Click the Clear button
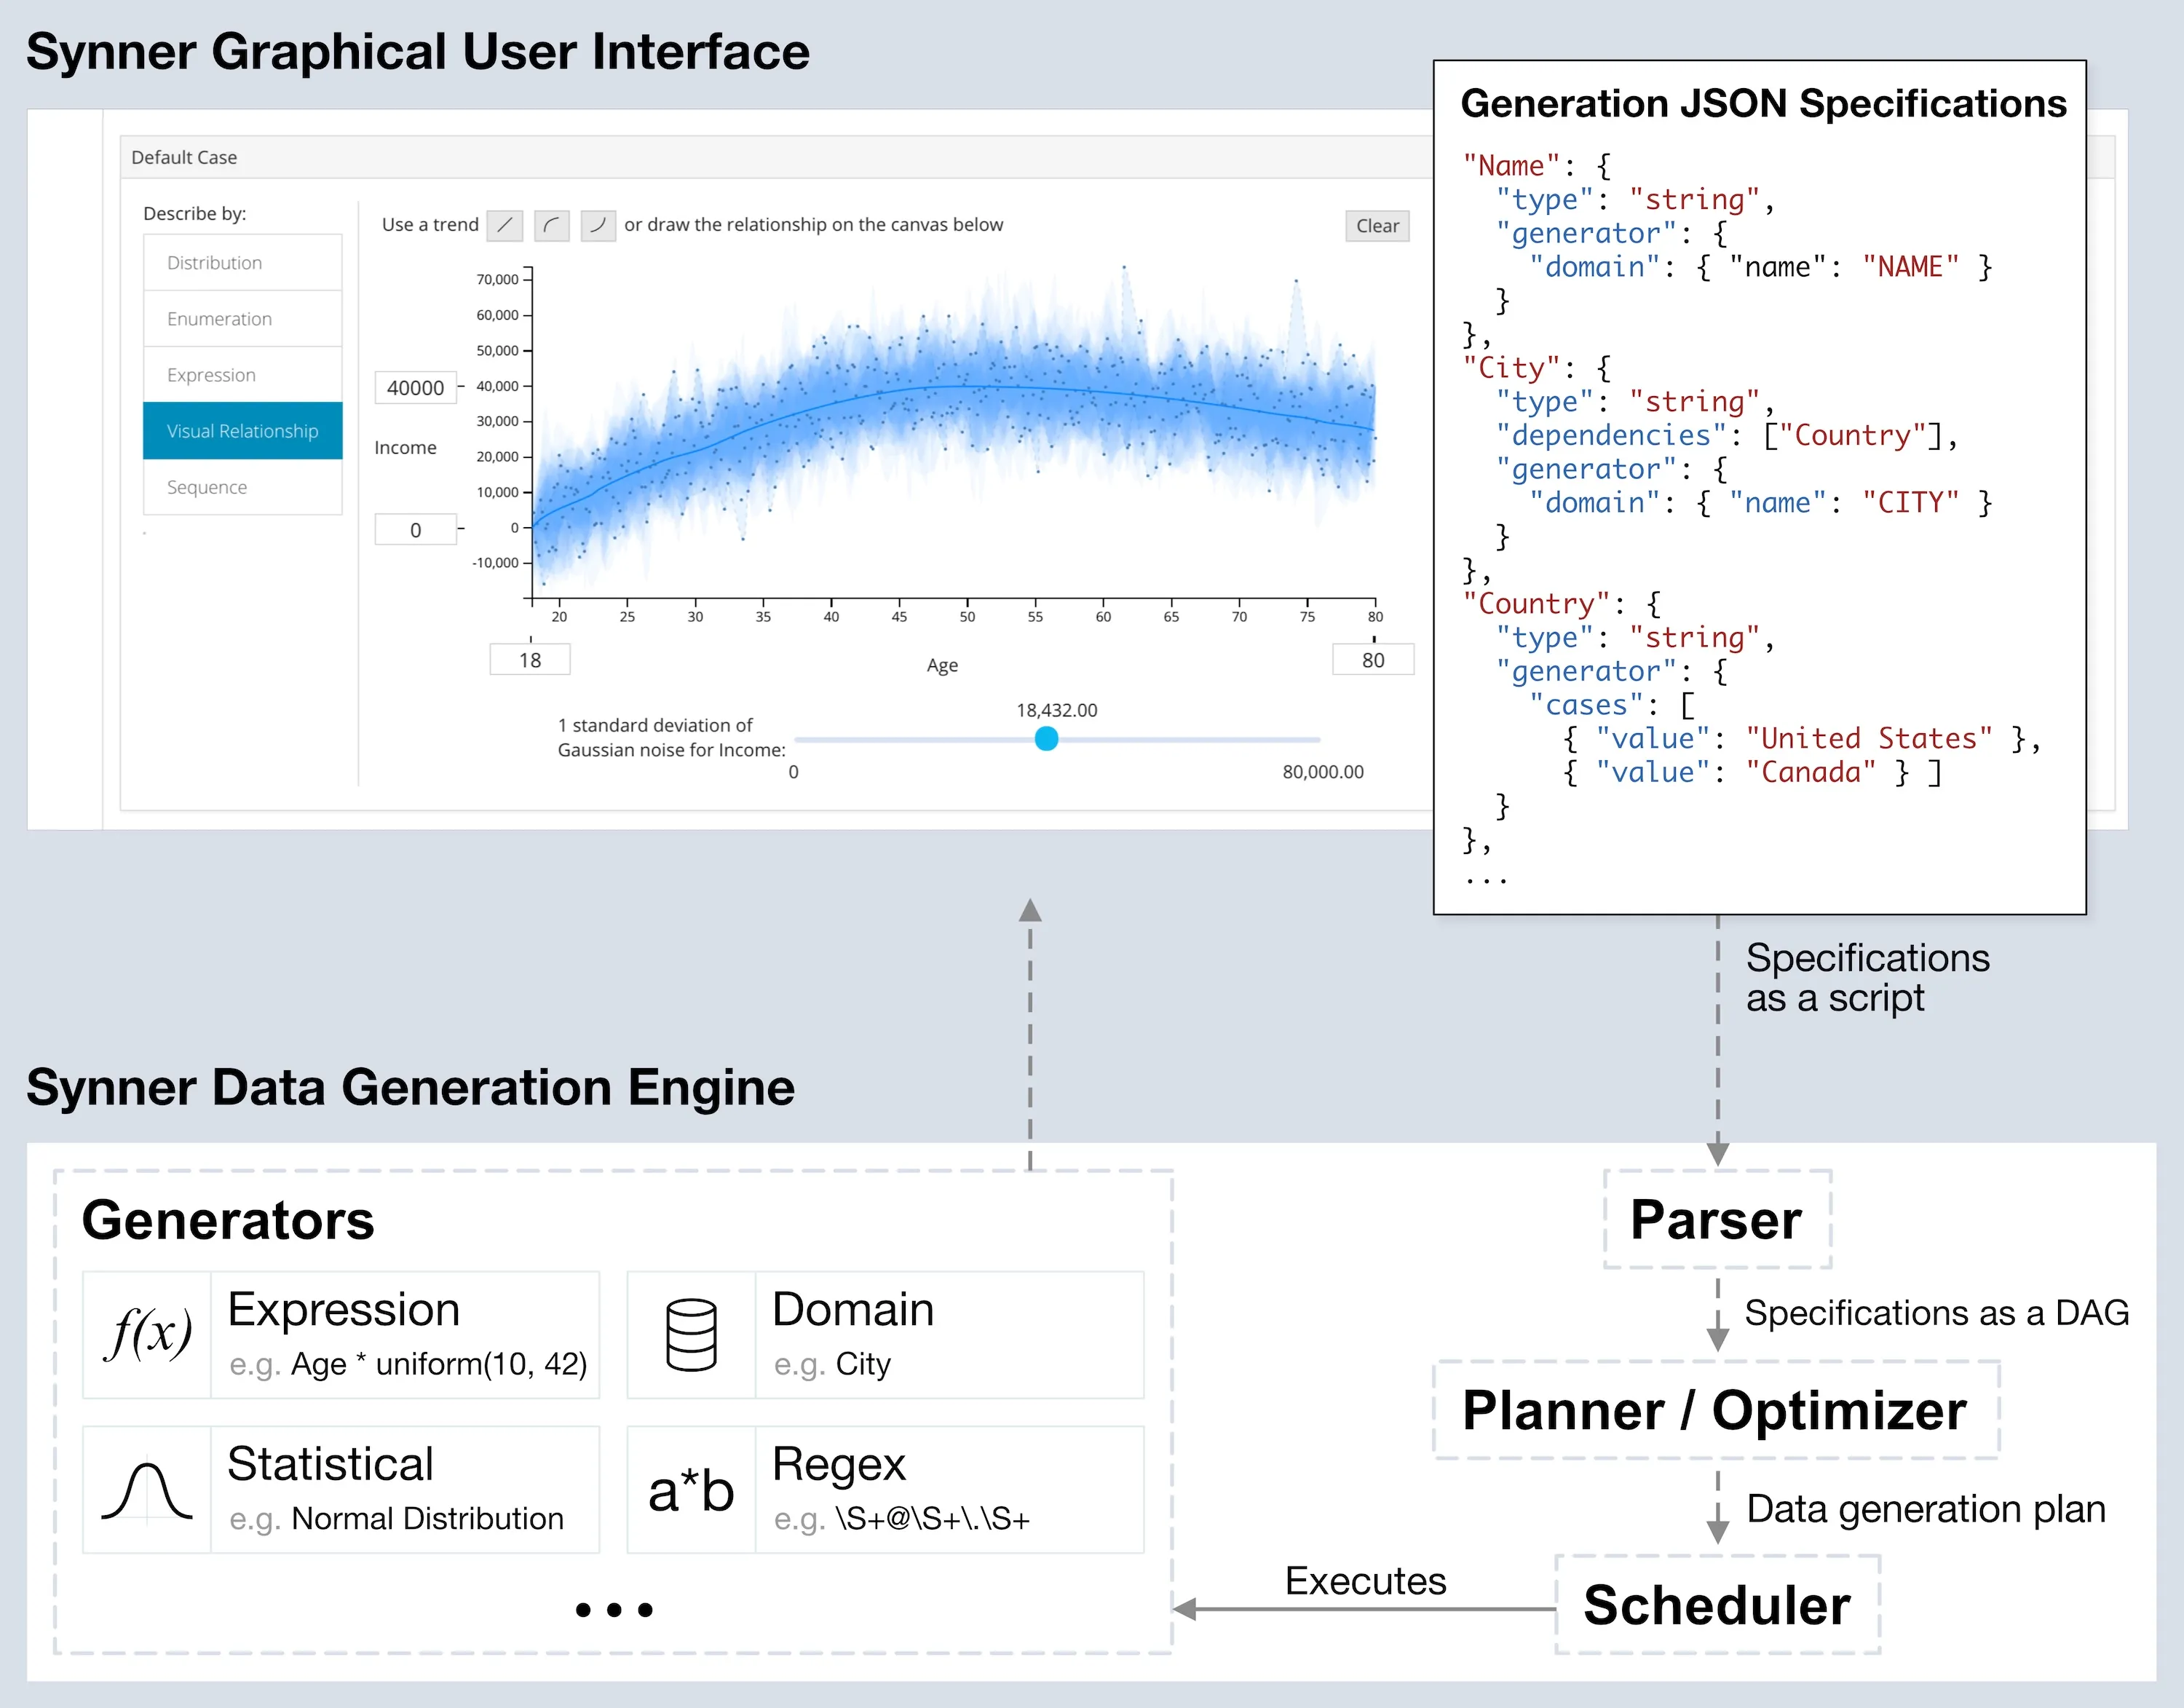 1377,226
